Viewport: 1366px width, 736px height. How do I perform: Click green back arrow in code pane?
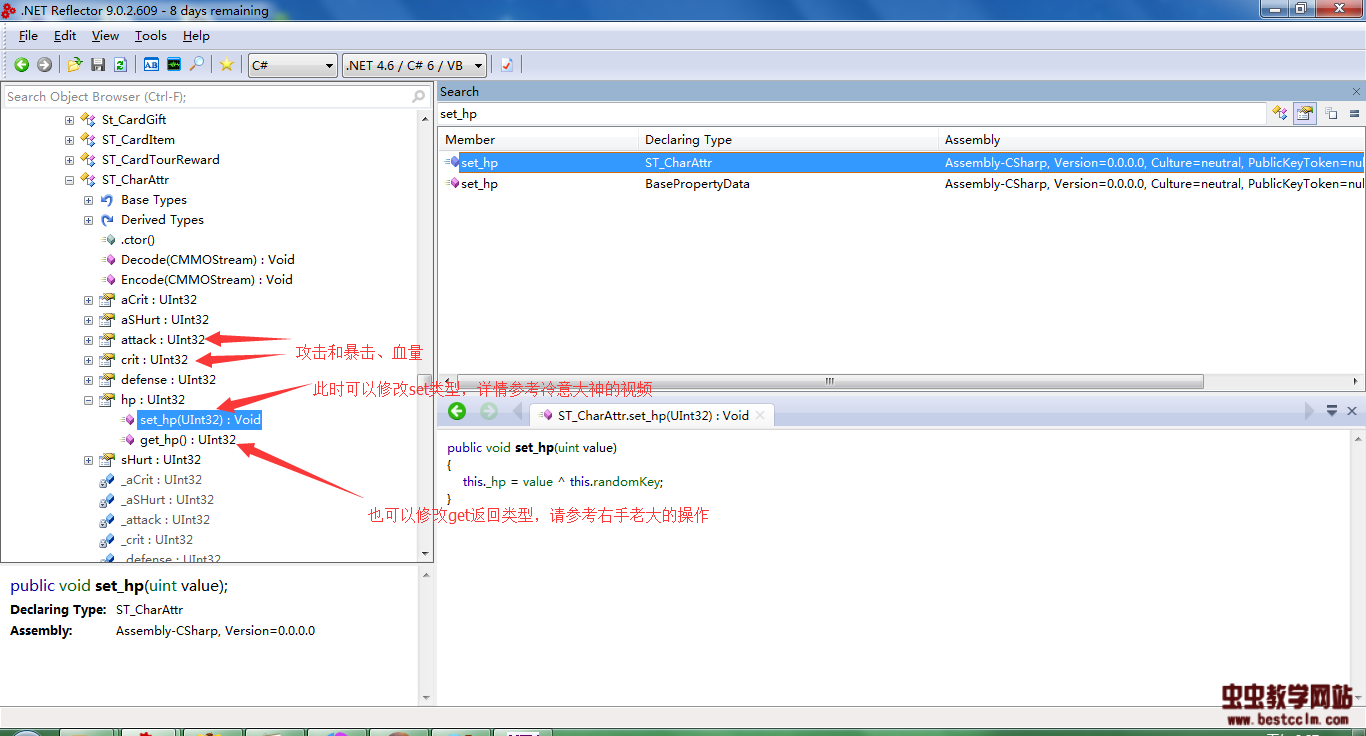(457, 412)
